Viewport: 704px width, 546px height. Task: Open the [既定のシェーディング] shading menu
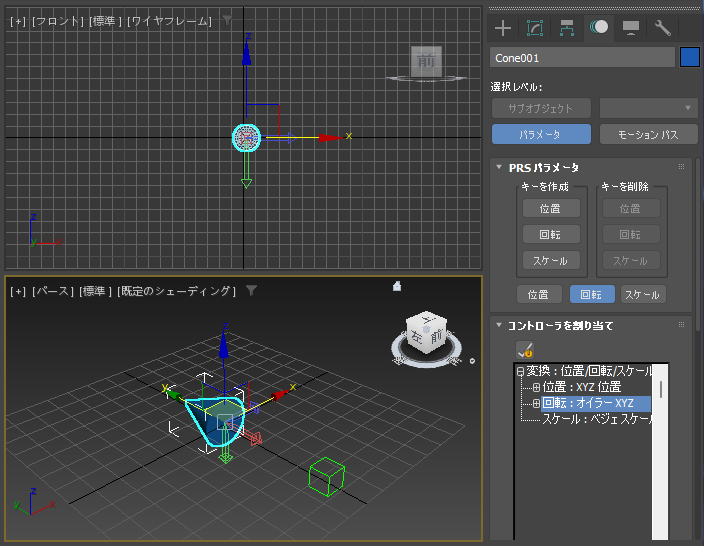(176, 291)
